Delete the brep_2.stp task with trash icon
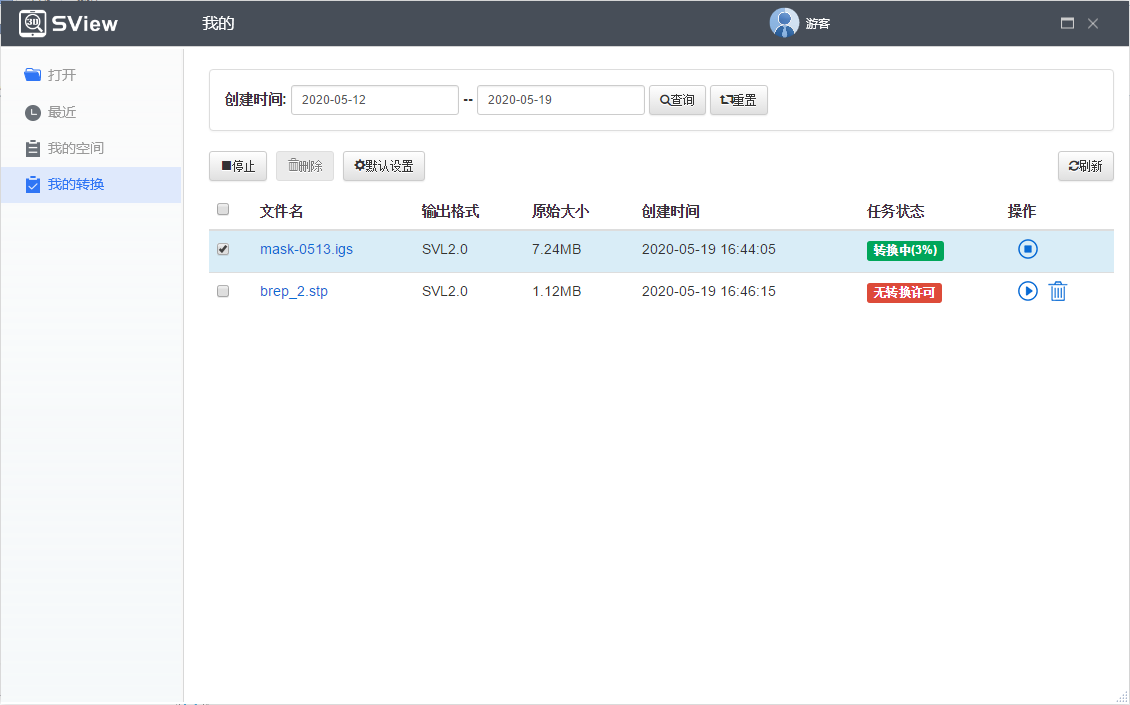 pyautogui.click(x=1058, y=291)
